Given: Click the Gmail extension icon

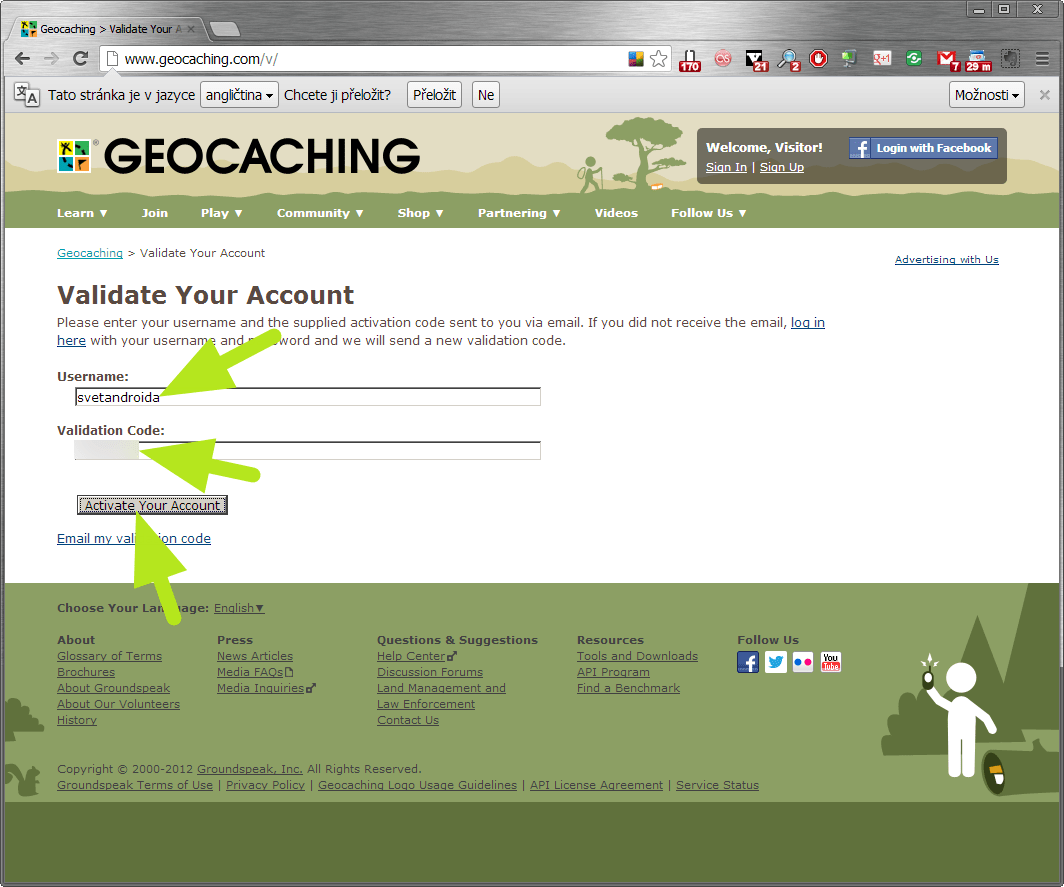Looking at the screenshot, I should pyautogui.click(x=947, y=59).
